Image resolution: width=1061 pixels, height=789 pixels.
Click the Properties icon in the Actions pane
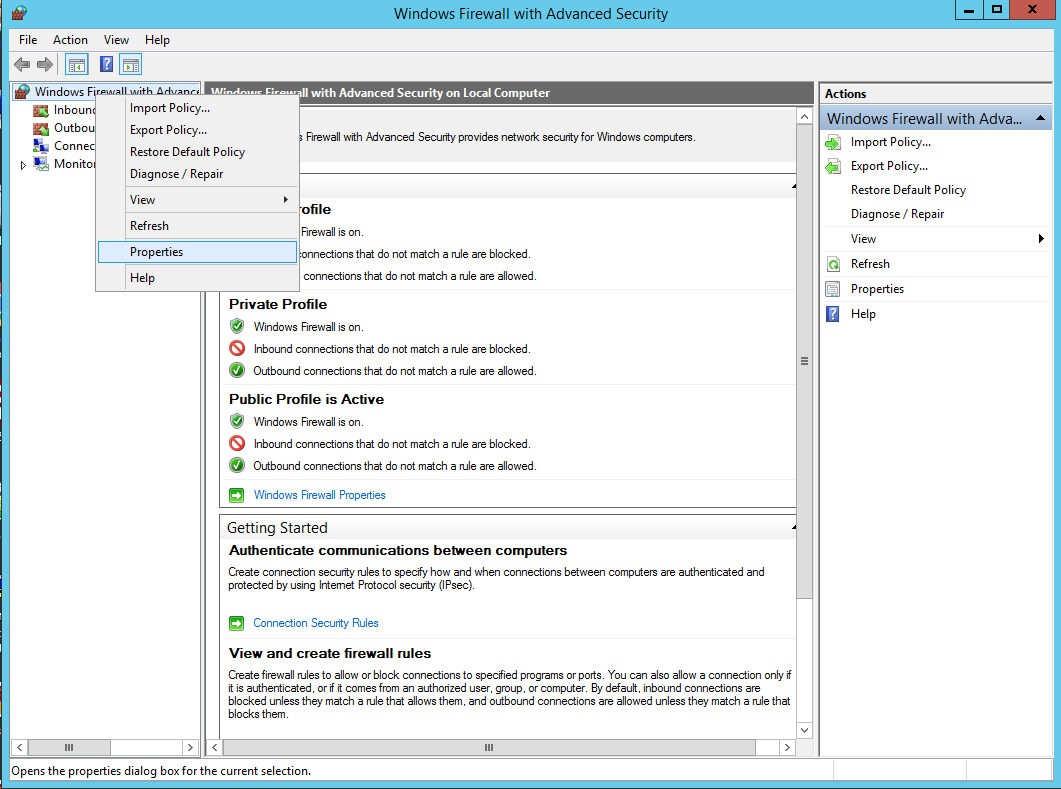(x=833, y=289)
